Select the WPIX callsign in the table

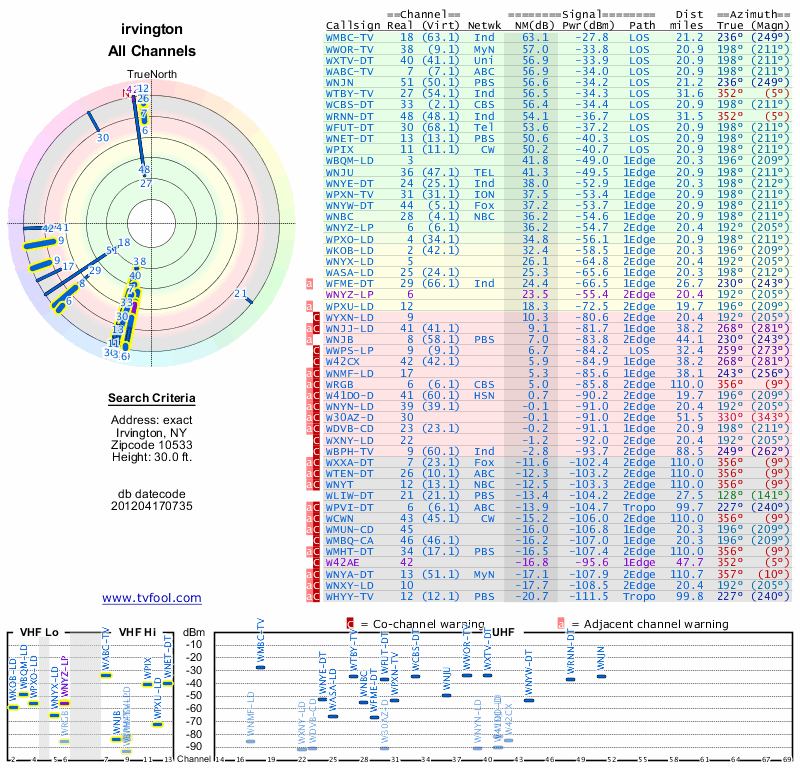point(339,150)
